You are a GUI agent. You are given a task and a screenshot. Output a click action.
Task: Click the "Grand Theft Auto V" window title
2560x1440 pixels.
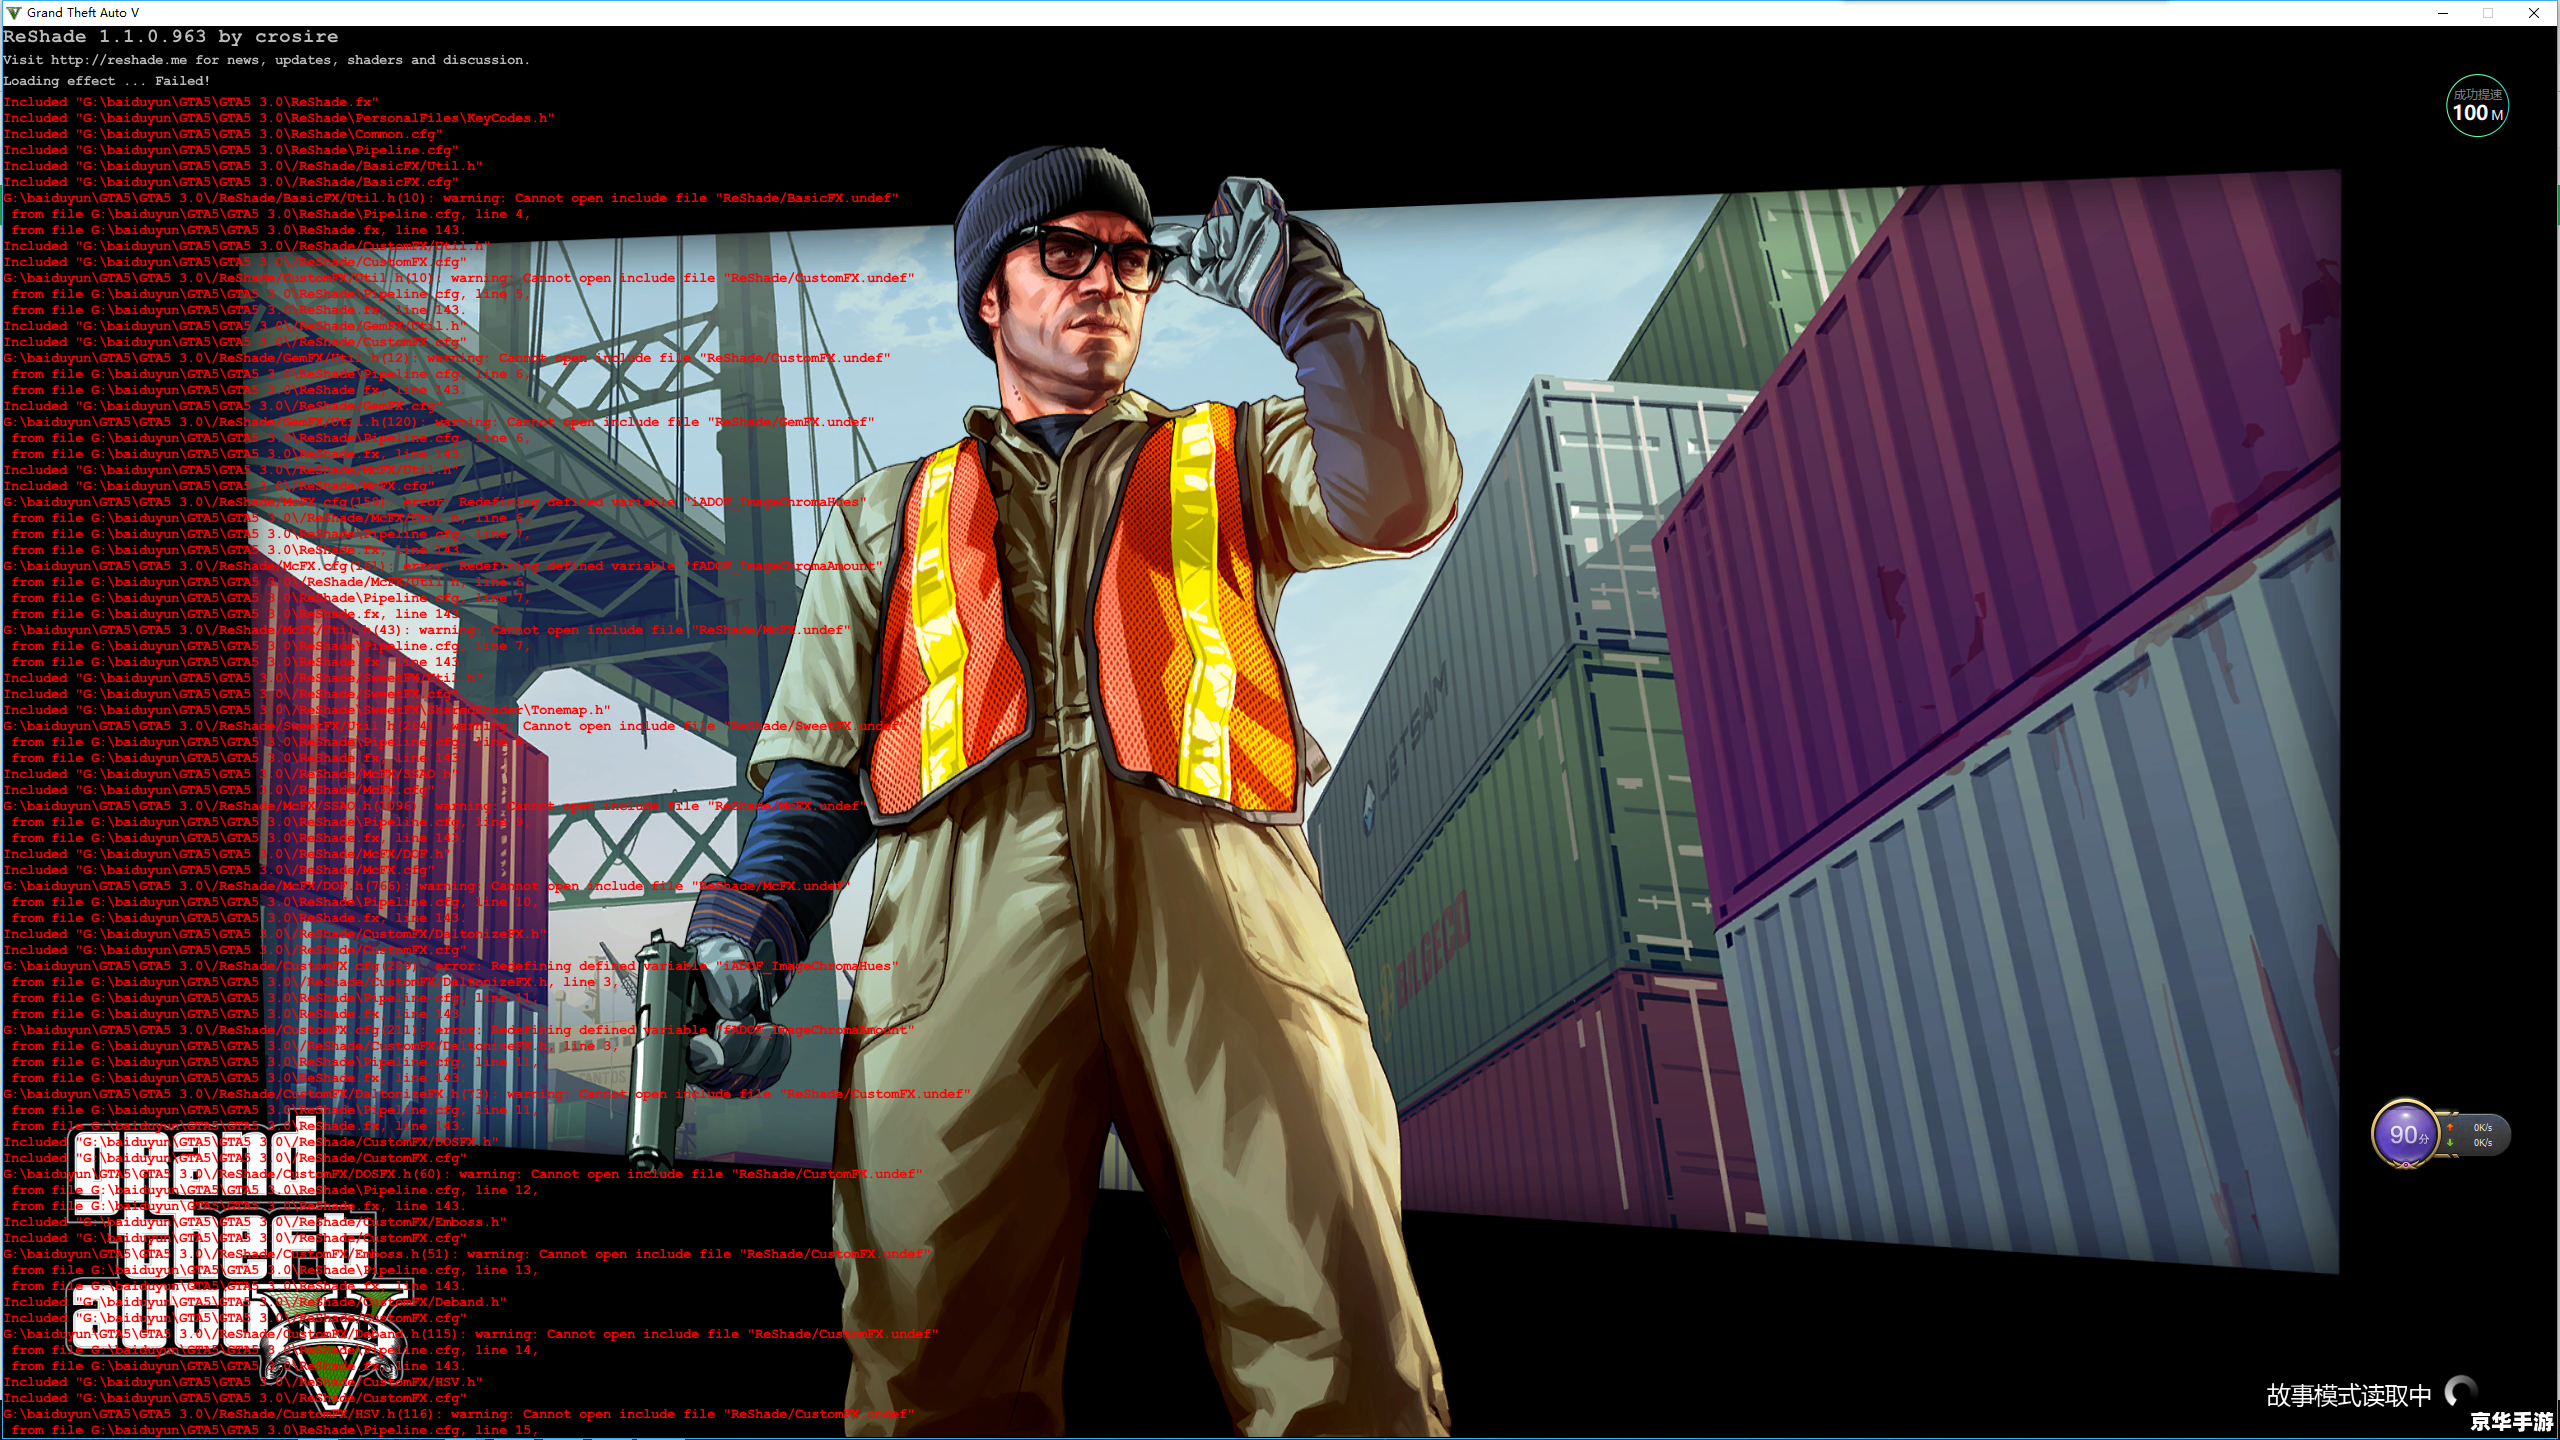pos(83,13)
